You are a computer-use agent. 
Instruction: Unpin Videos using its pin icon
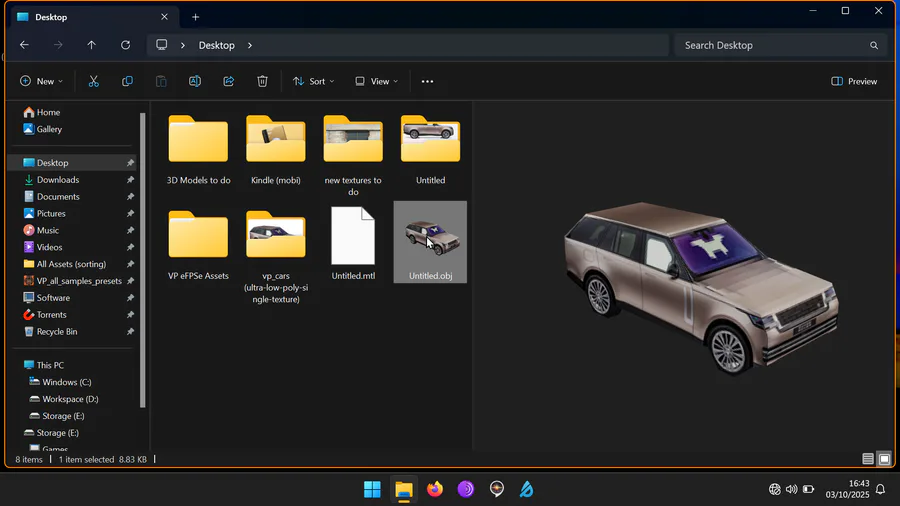pyautogui.click(x=130, y=247)
